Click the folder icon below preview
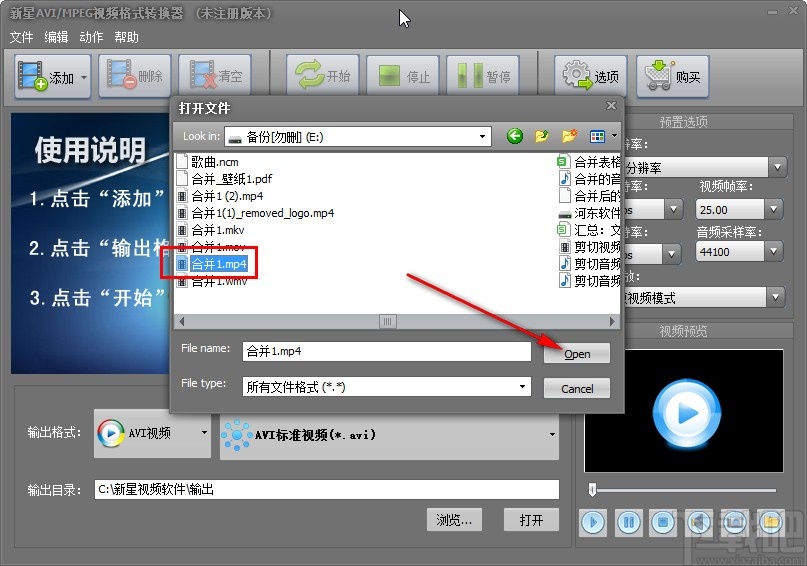This screenshot has width=807, height=566. click(770, 523)
